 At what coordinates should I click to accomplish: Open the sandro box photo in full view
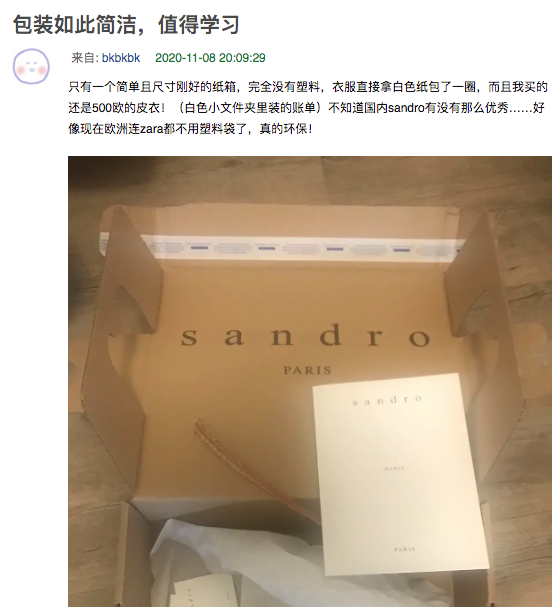point(310,381)
